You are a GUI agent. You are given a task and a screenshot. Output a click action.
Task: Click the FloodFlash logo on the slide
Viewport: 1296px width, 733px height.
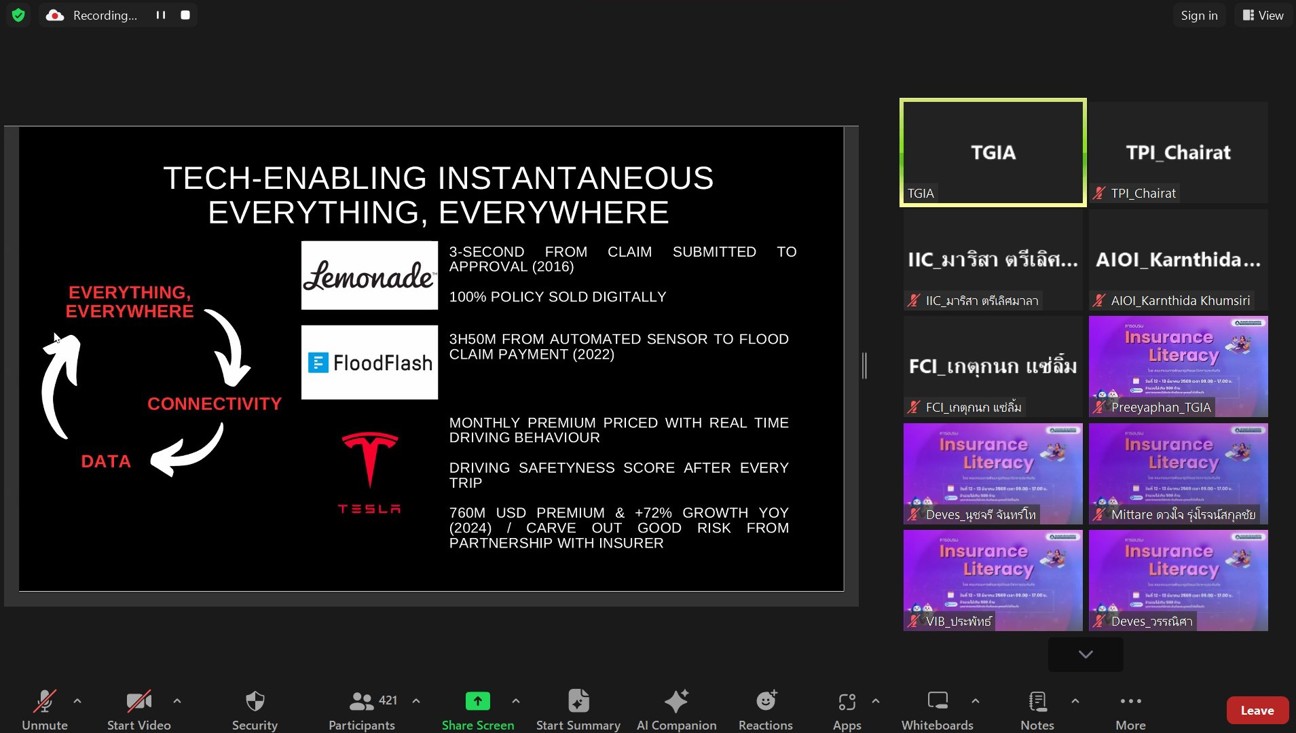point(370,362)
